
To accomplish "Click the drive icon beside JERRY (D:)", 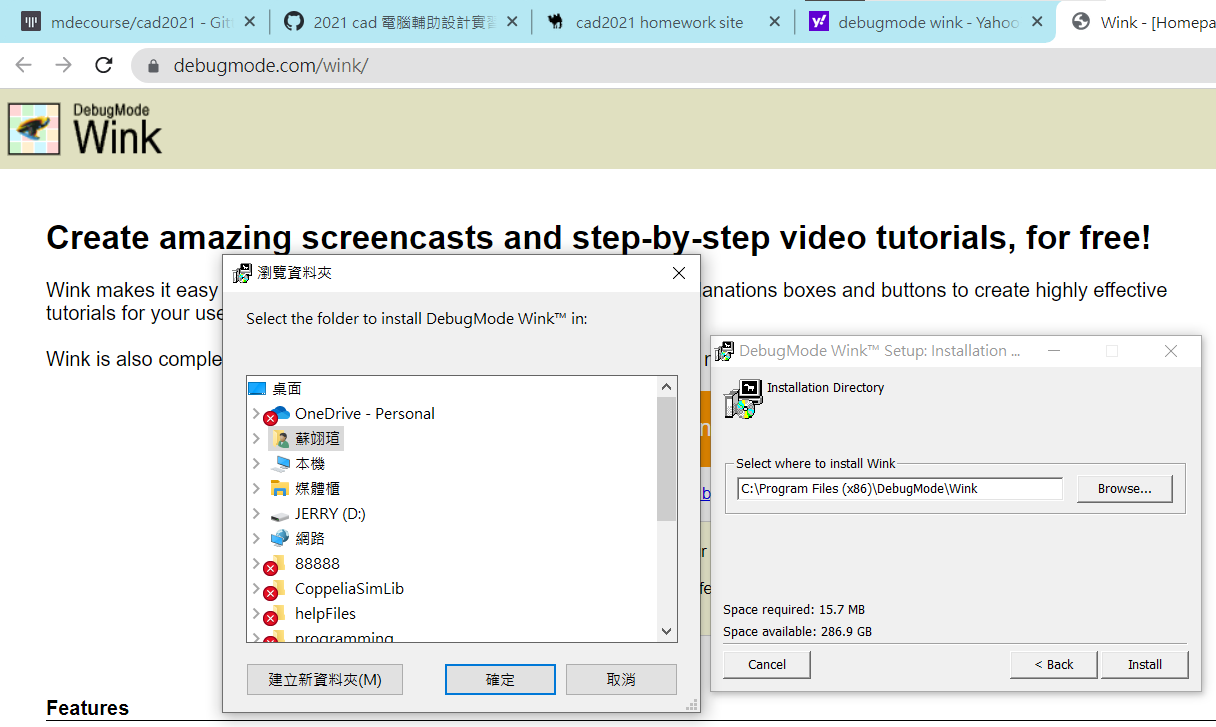I will [280, 514].
